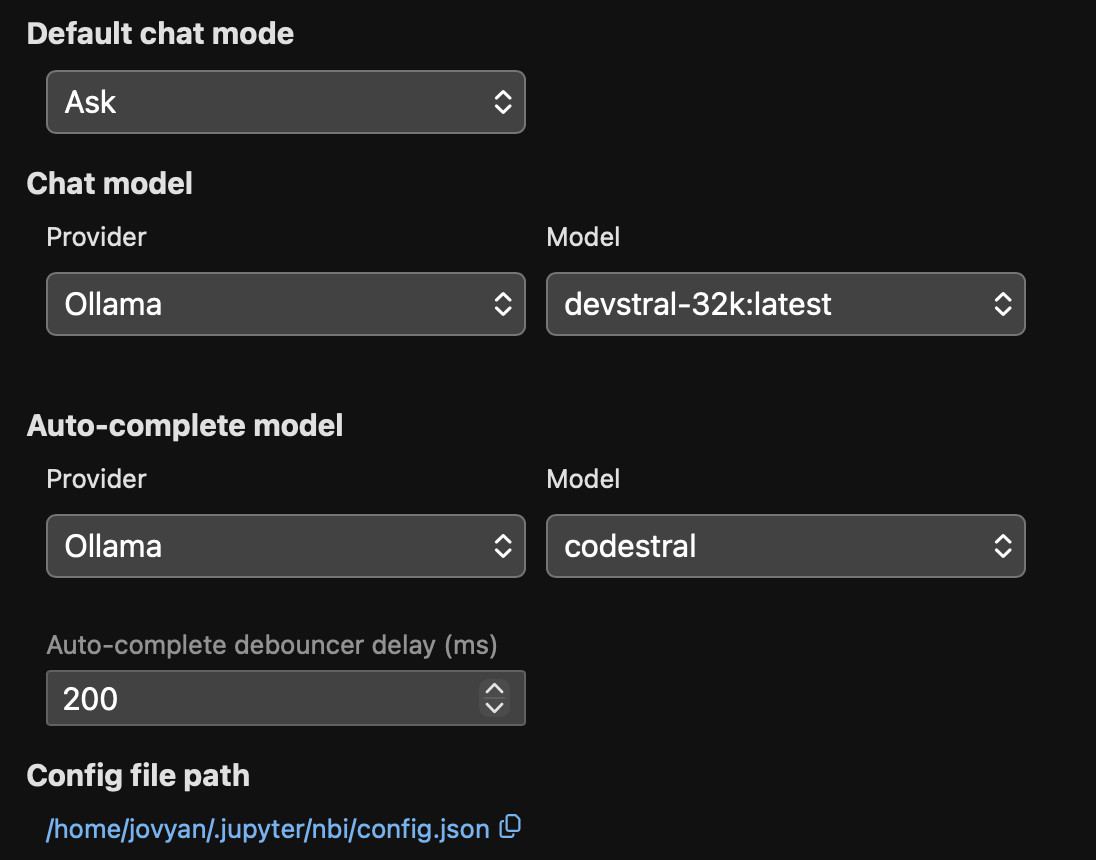Screen dimensions: 1096x860
Task: Select a different chat model than devstral-32k
Action: point(786,304)
